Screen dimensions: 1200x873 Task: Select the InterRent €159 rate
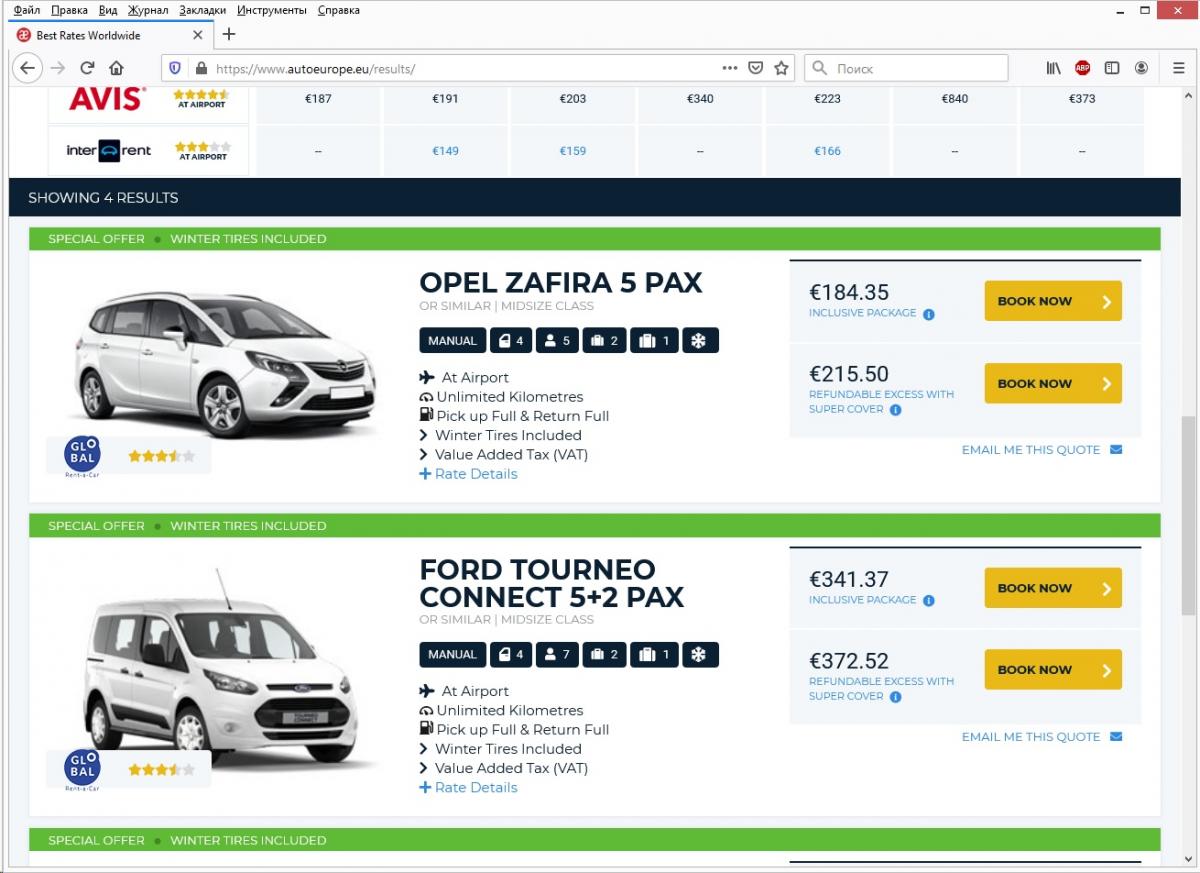(573, 151)
